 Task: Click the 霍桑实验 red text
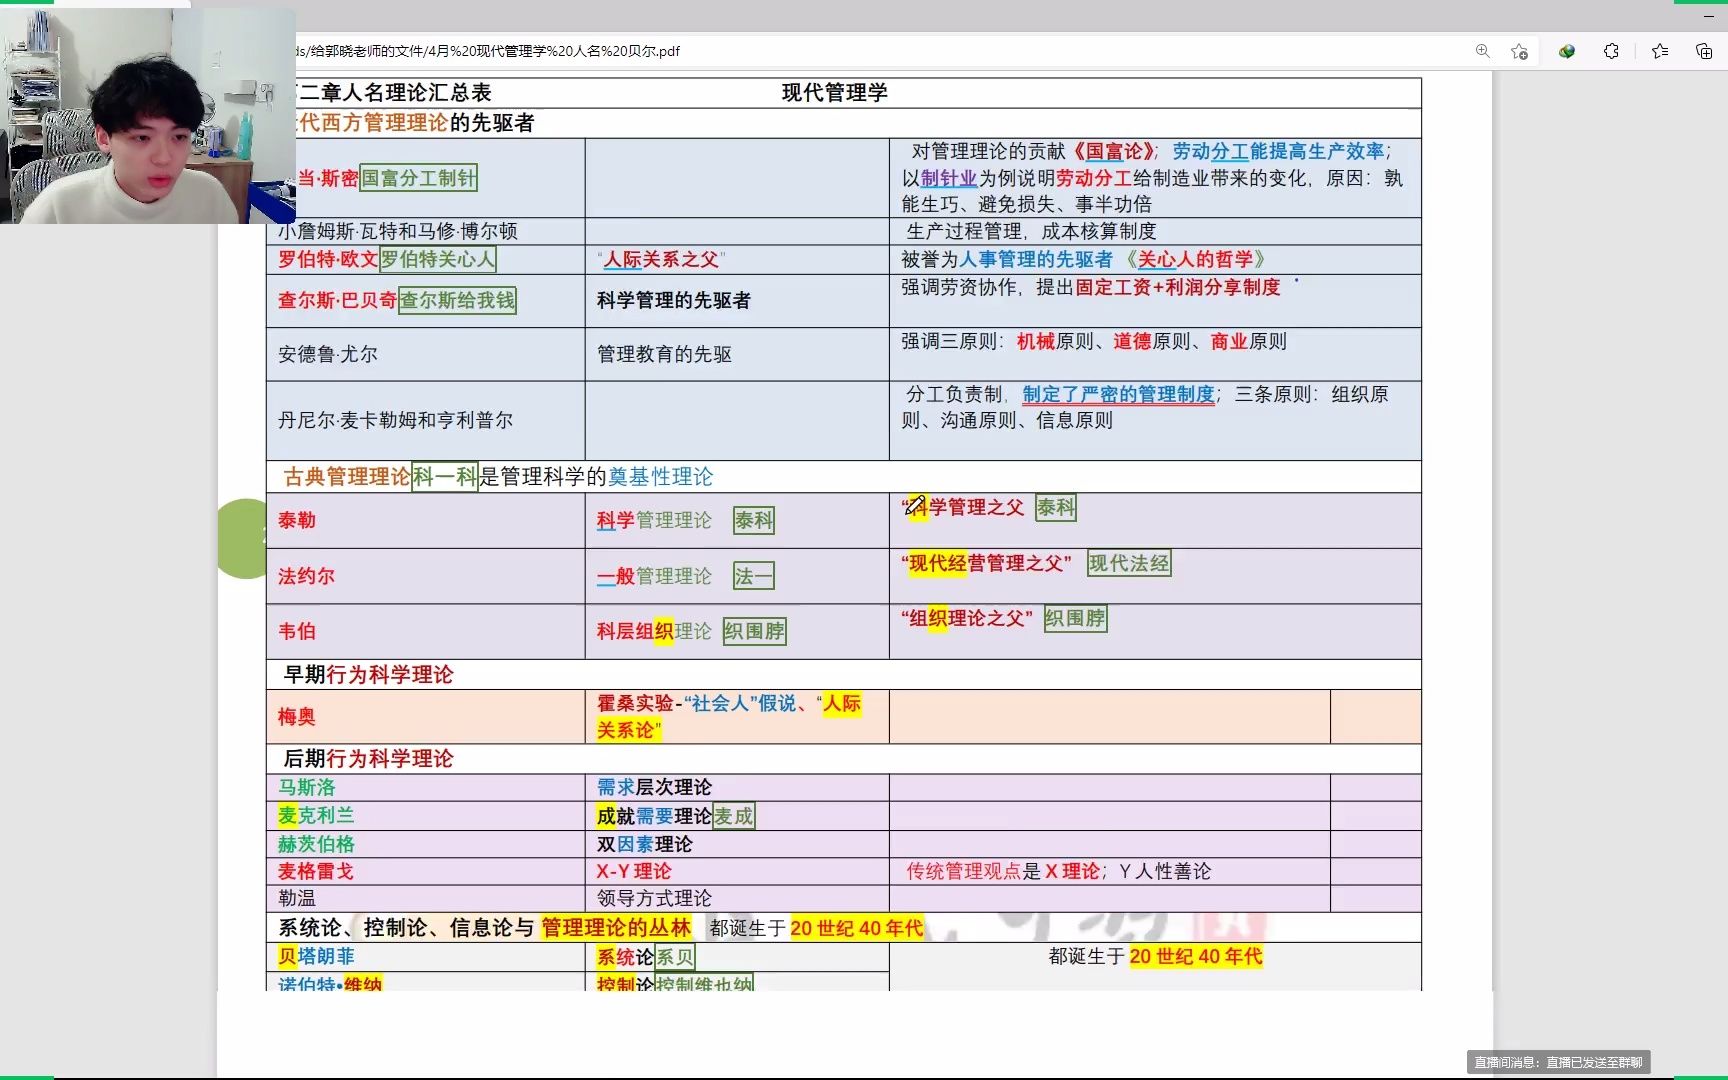tap(635, 703)
